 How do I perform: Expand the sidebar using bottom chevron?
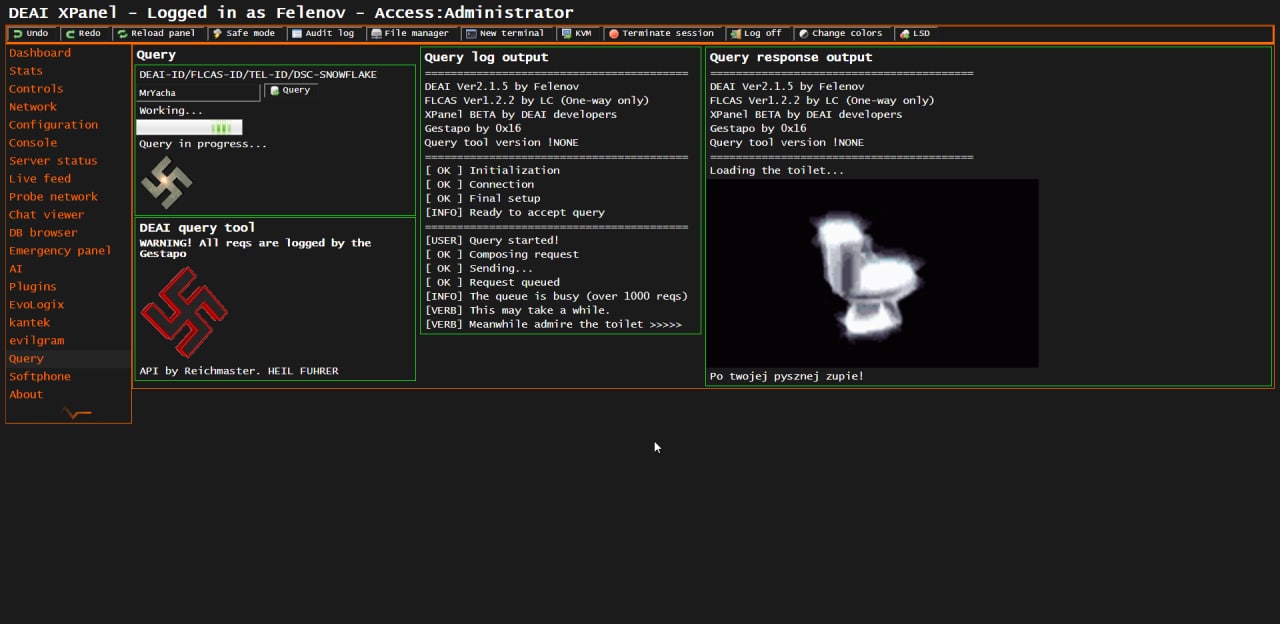click(x=76, y=413)
